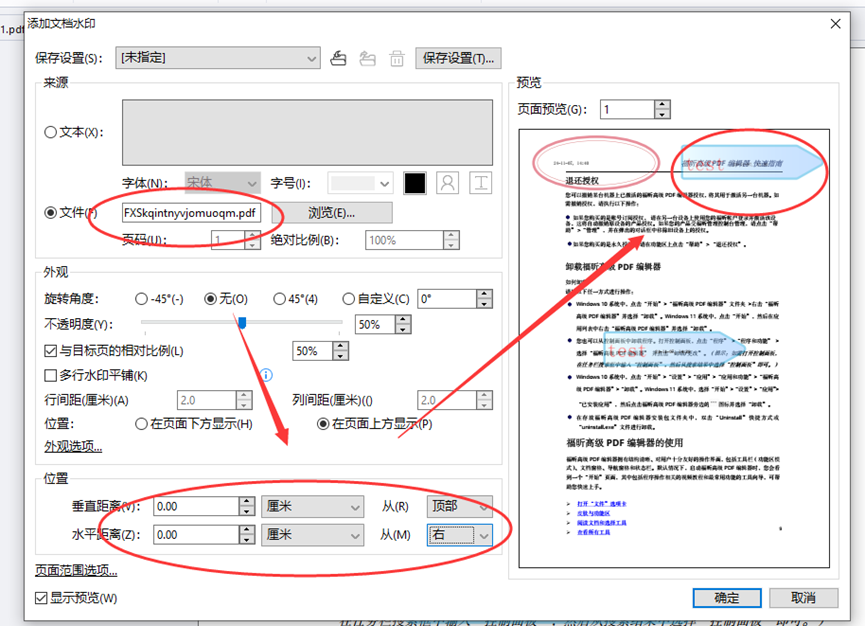The image size is (865, 626).
Task: Click the save settings stamp icon
Action: (x=339, y=58)
